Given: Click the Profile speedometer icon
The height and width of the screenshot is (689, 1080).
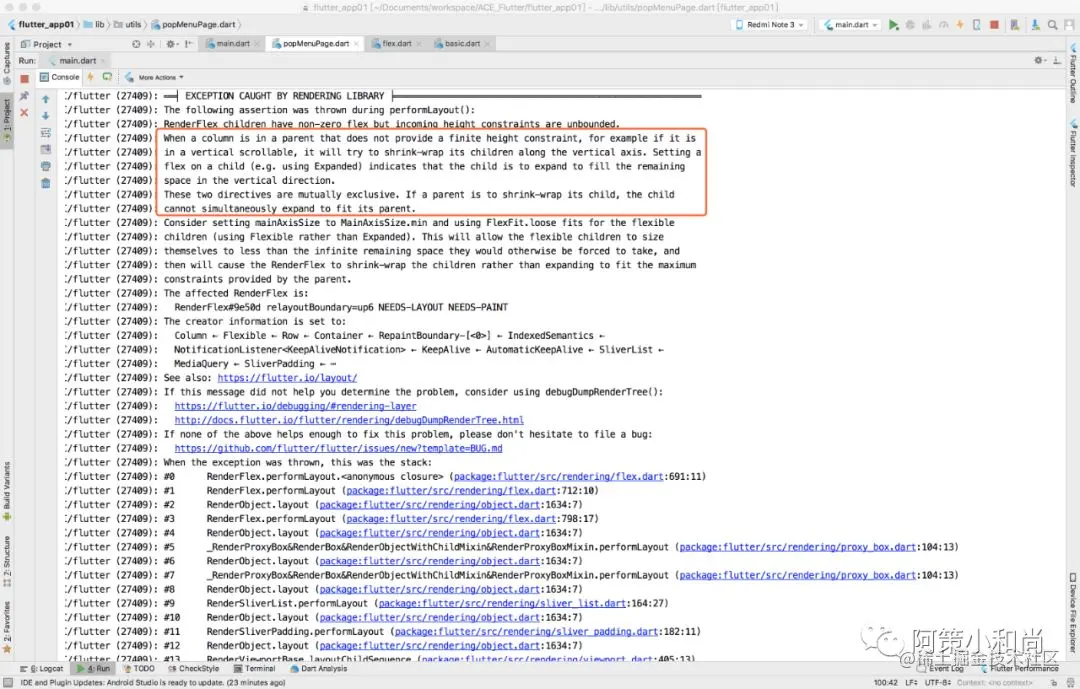Looking at the screenshot, I should pyautogui.click(x=943, y=25).
